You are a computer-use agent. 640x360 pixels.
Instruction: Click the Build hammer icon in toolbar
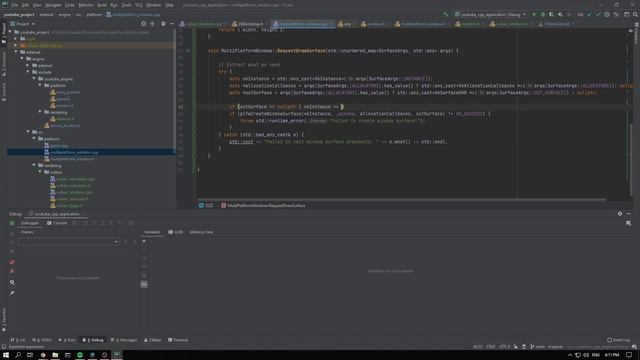tap(446, 14)
